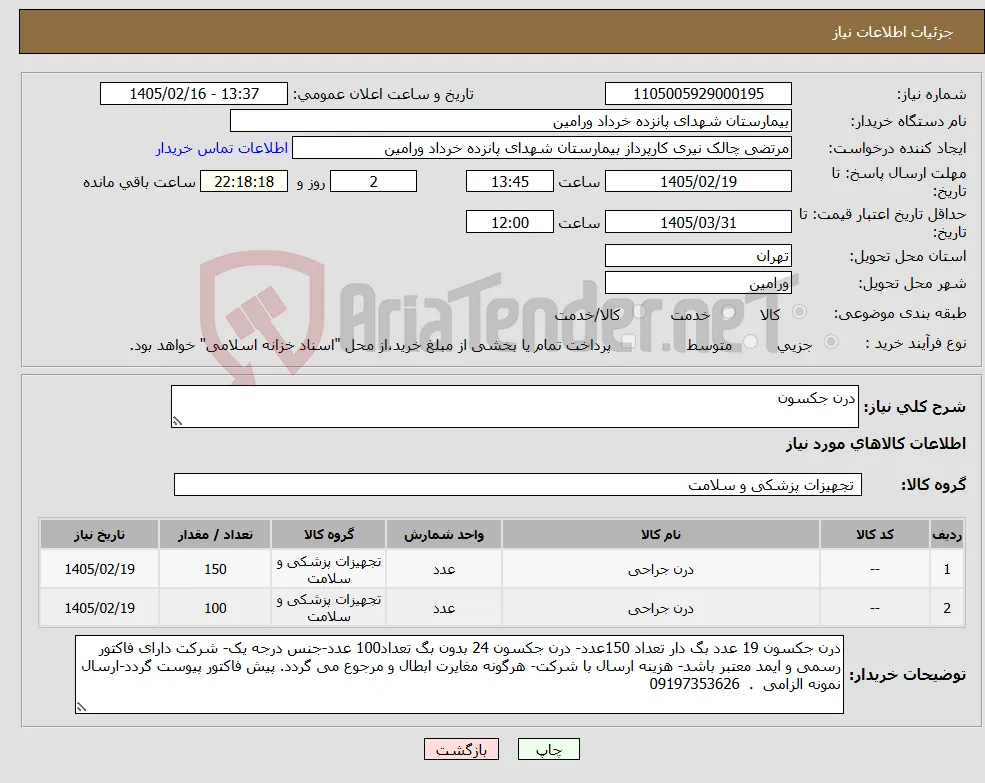Click the buyer notes text area

pos(459,674)
